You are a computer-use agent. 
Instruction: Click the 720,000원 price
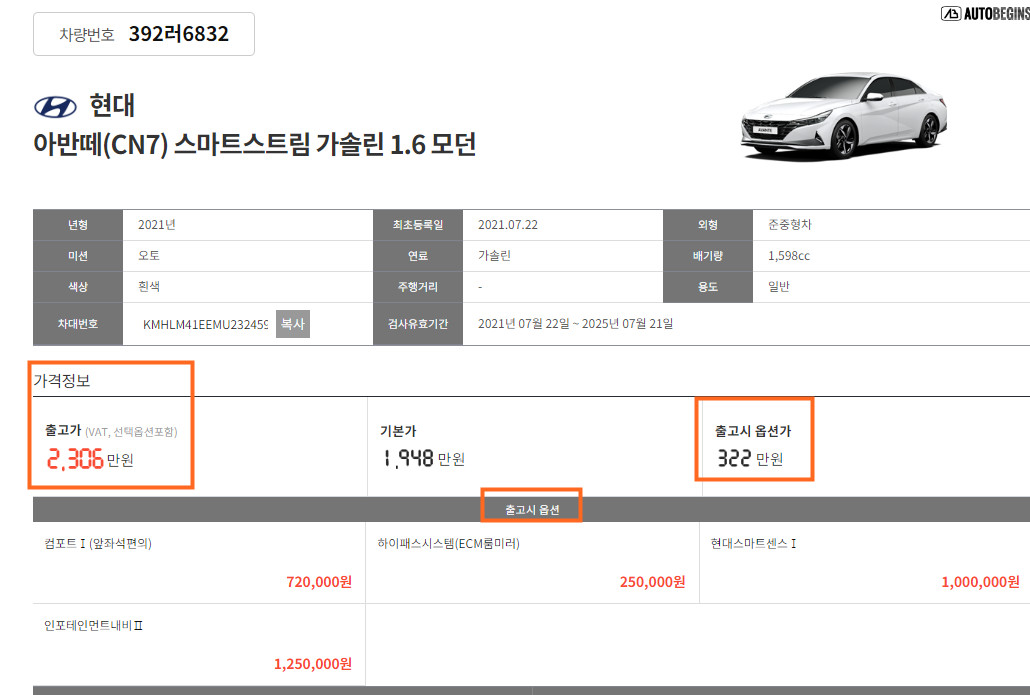tap(319, 582)
